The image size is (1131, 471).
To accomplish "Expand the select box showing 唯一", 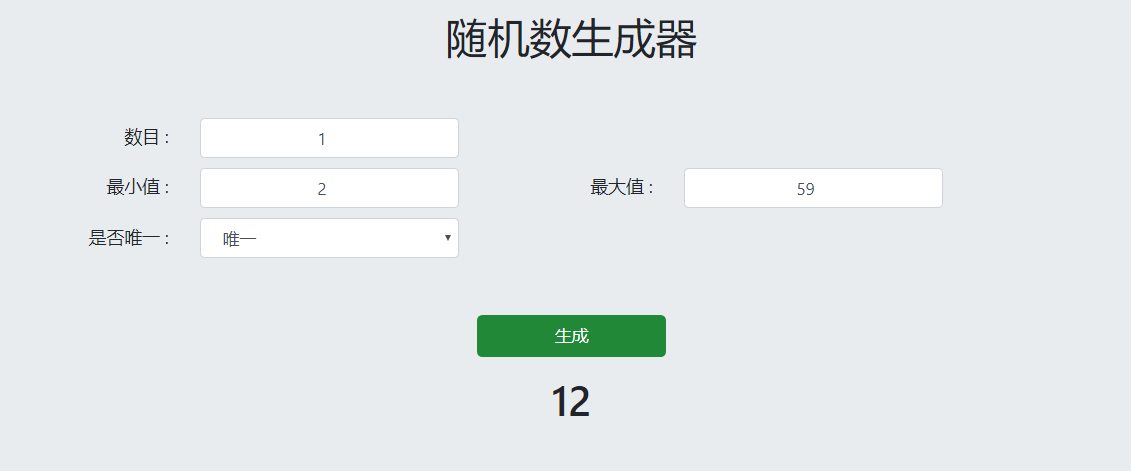I will [x=329, y=238].
